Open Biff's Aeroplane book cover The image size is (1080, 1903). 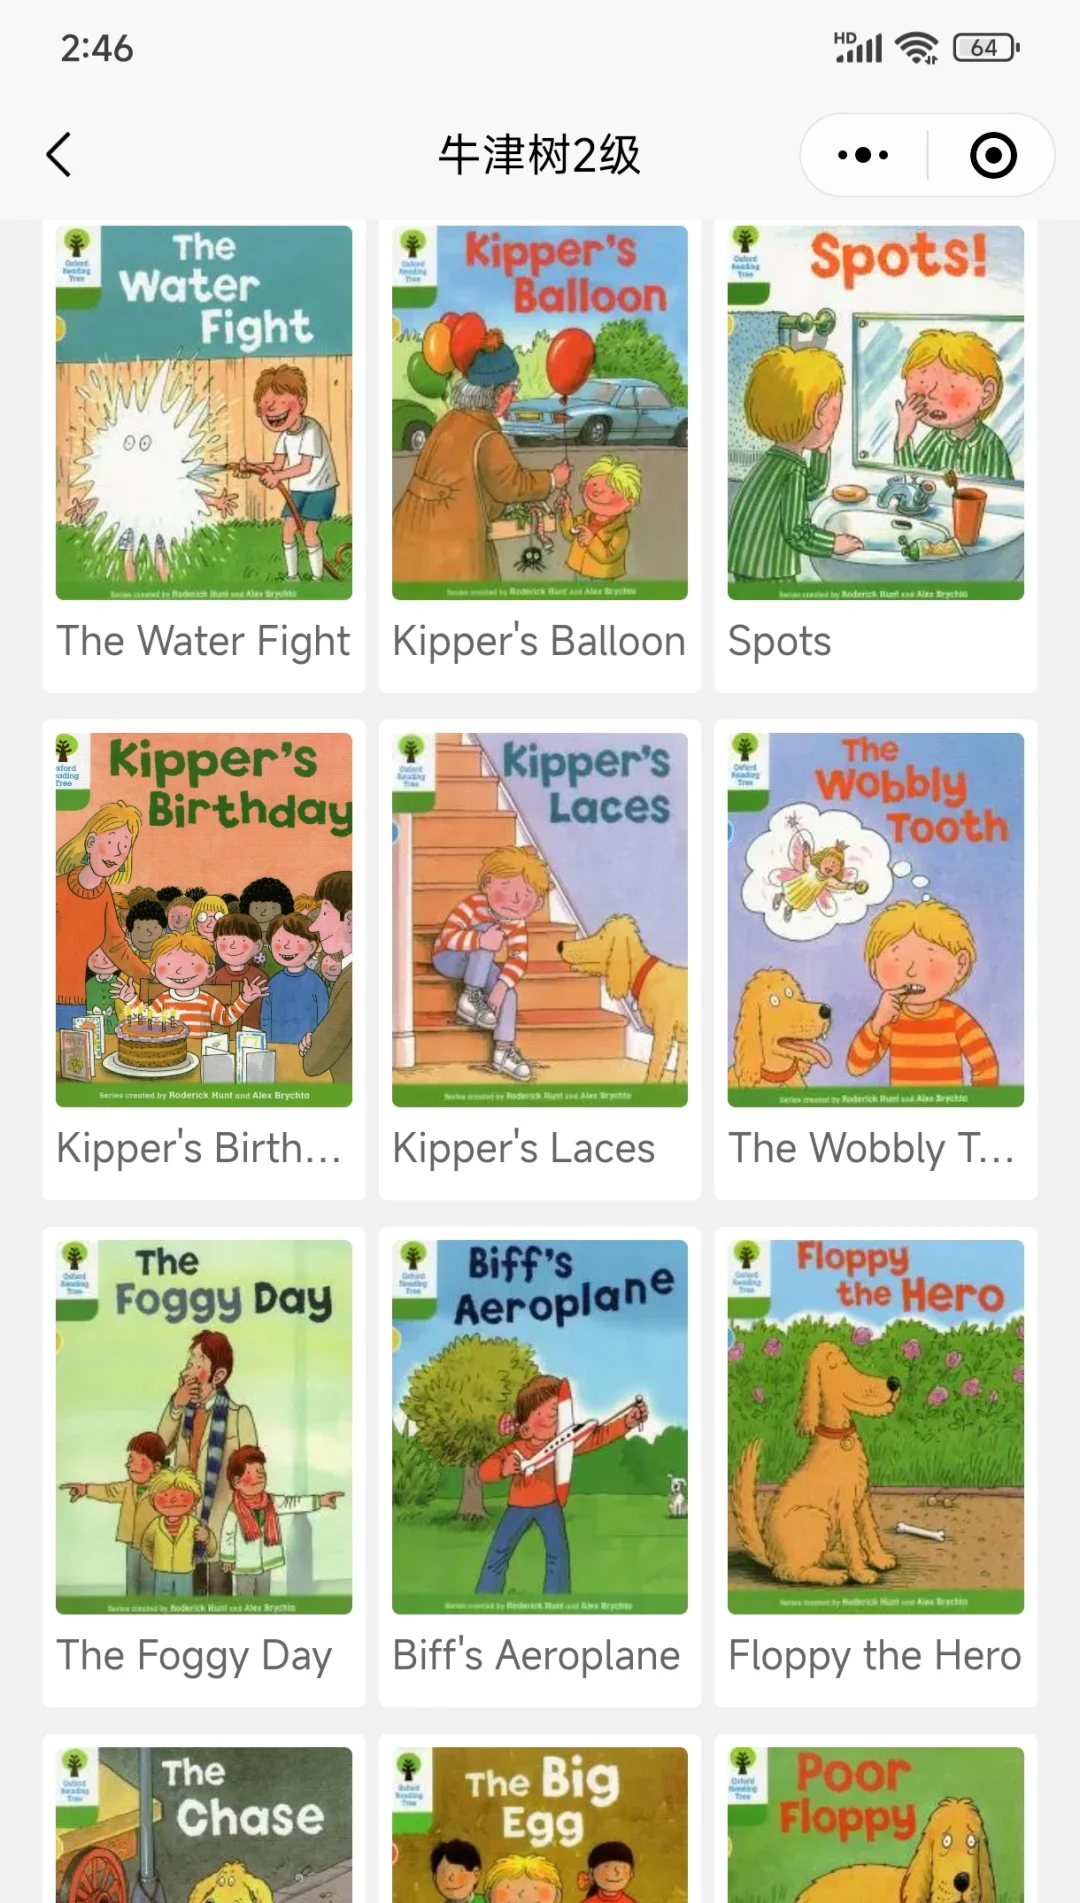point(540,1427)
